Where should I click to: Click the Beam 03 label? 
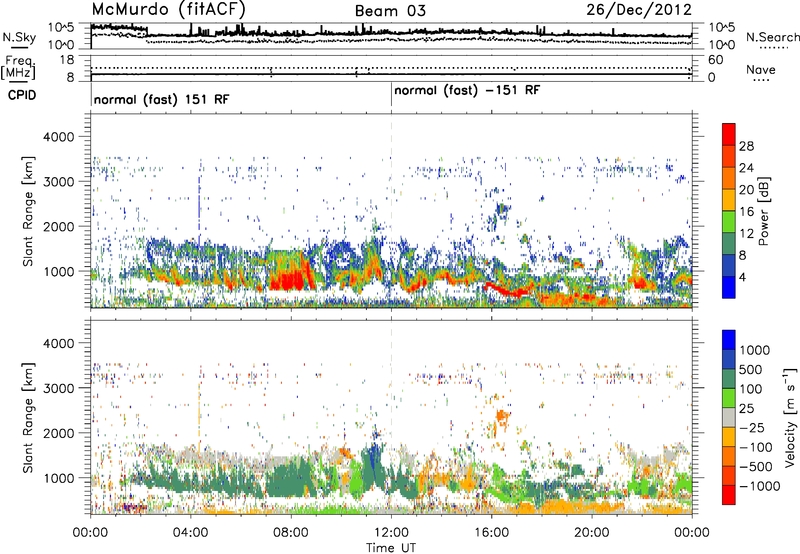(390, 11)
